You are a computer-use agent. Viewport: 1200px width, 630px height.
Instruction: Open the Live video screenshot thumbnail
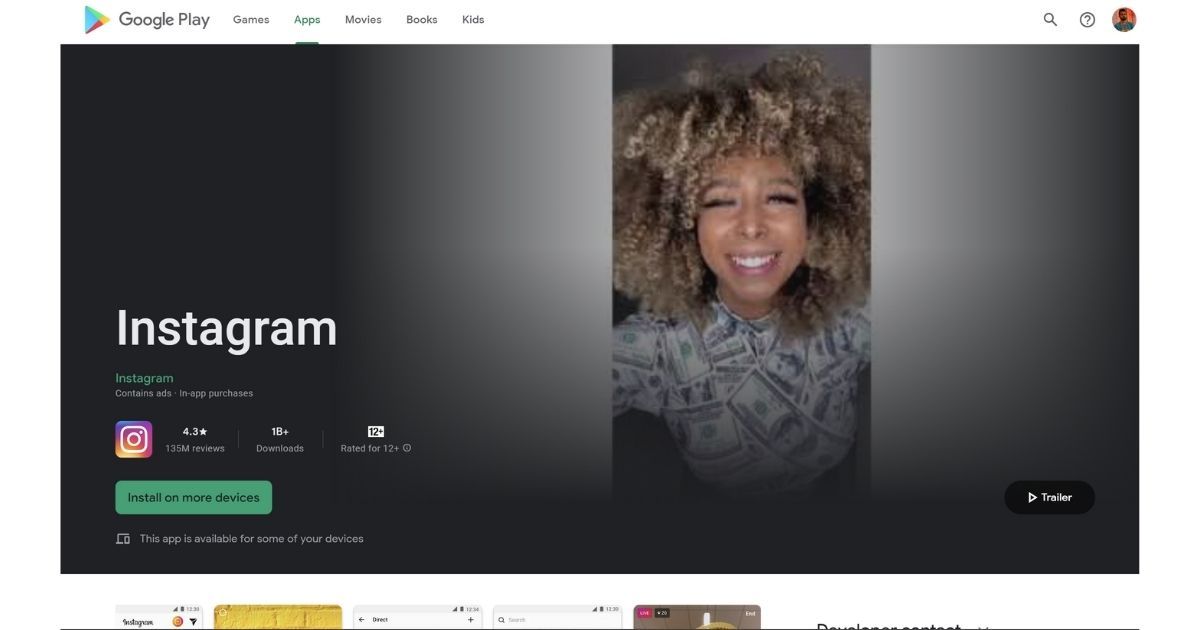[697, 617]
